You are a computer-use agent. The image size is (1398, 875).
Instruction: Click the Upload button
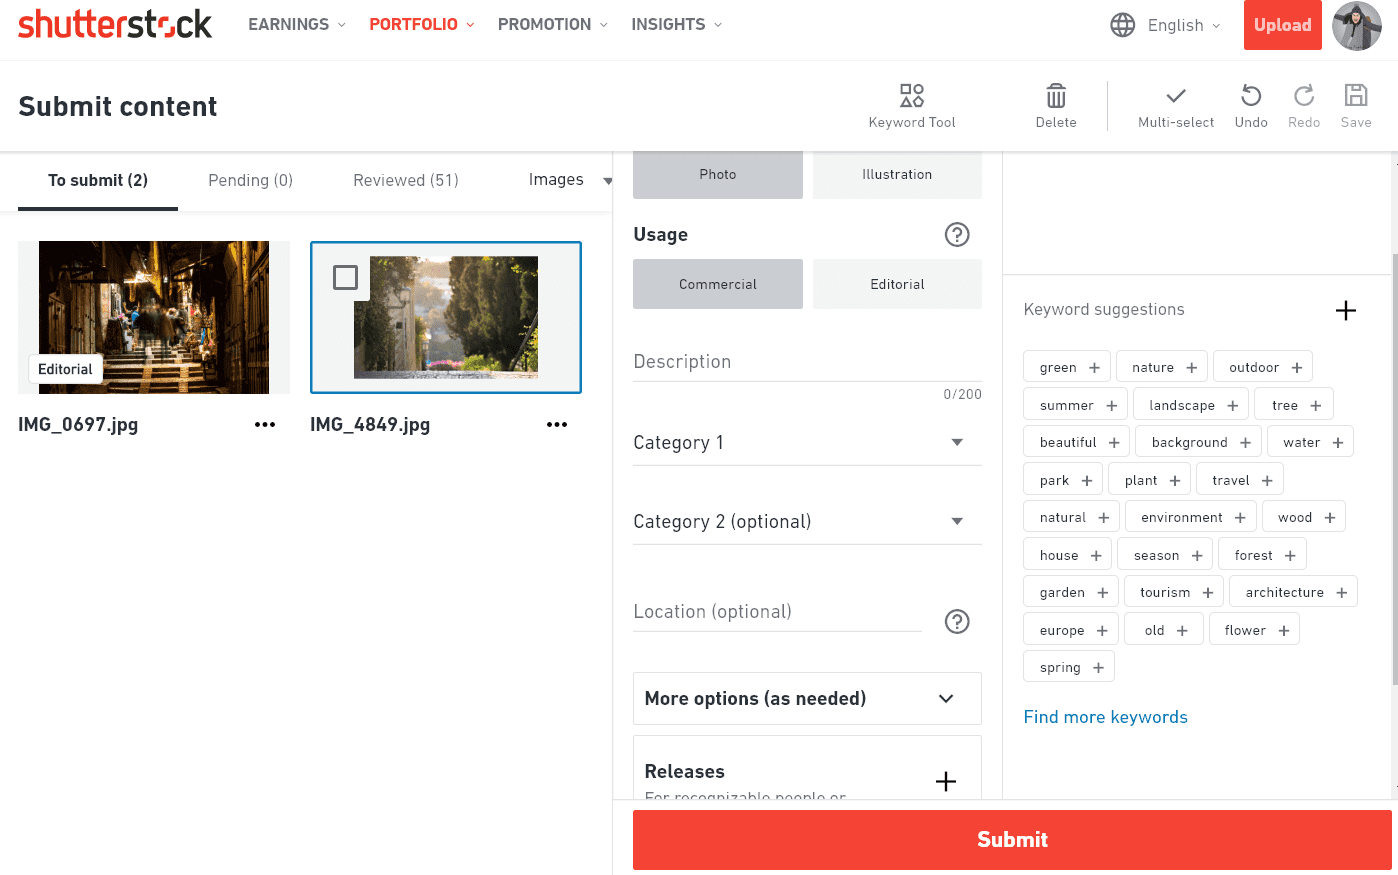click(x=1283, y=25)
